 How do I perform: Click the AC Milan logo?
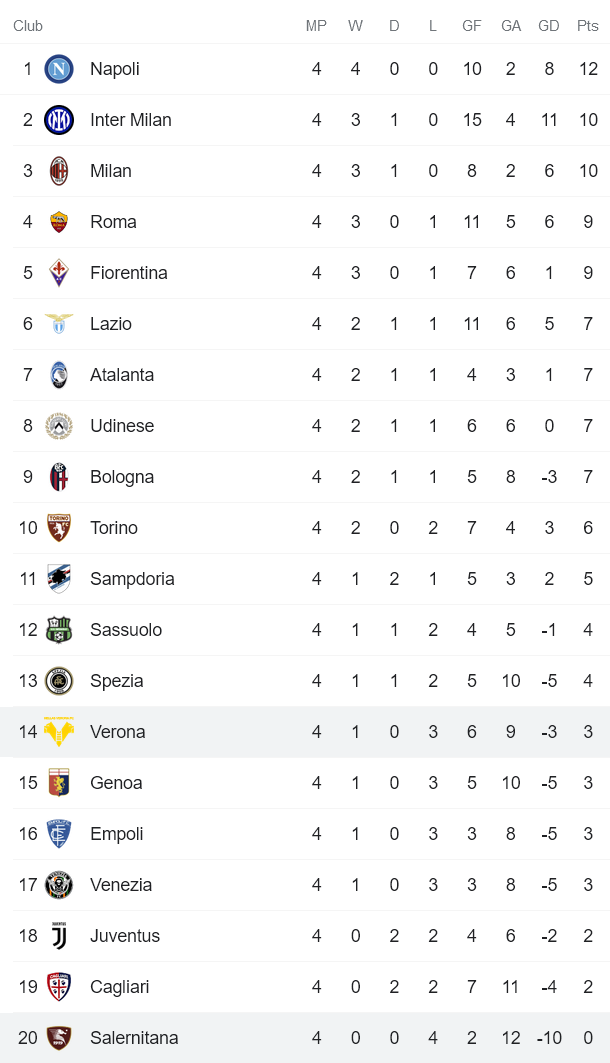(x=58, y=171)
